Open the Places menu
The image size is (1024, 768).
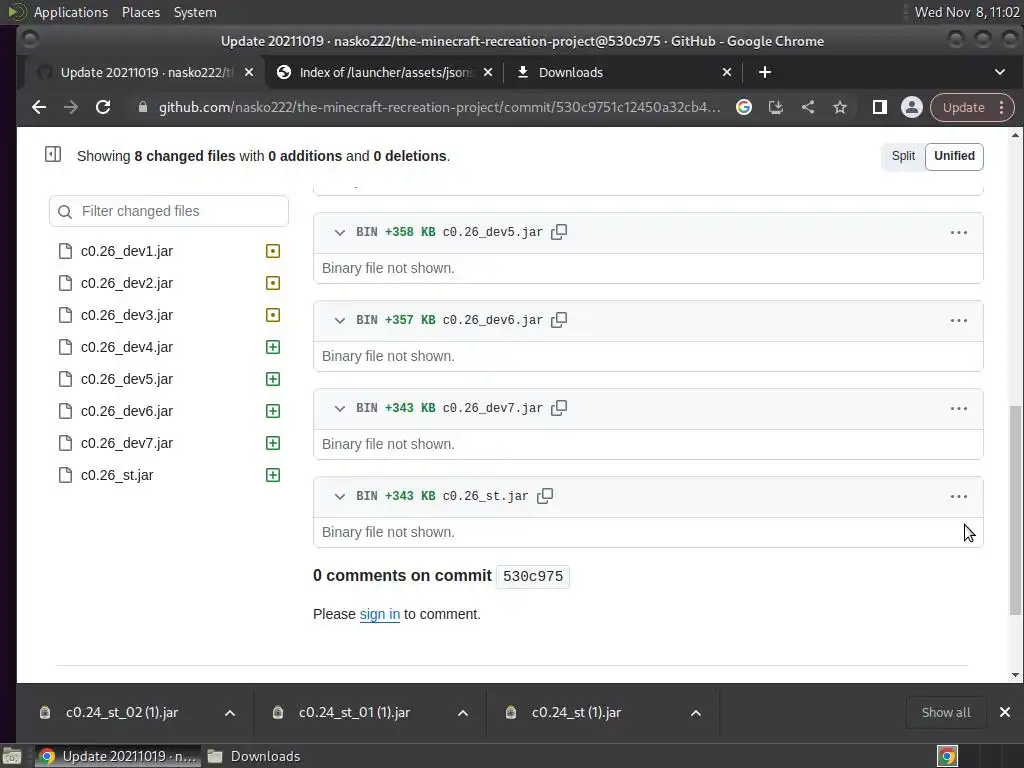141,12
